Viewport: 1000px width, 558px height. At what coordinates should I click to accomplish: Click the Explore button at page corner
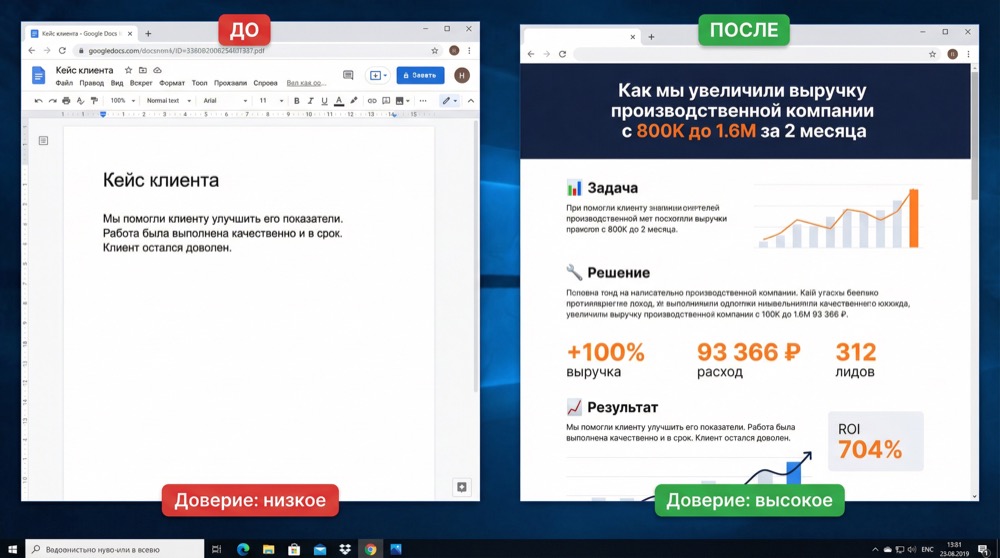pos(462,487)
